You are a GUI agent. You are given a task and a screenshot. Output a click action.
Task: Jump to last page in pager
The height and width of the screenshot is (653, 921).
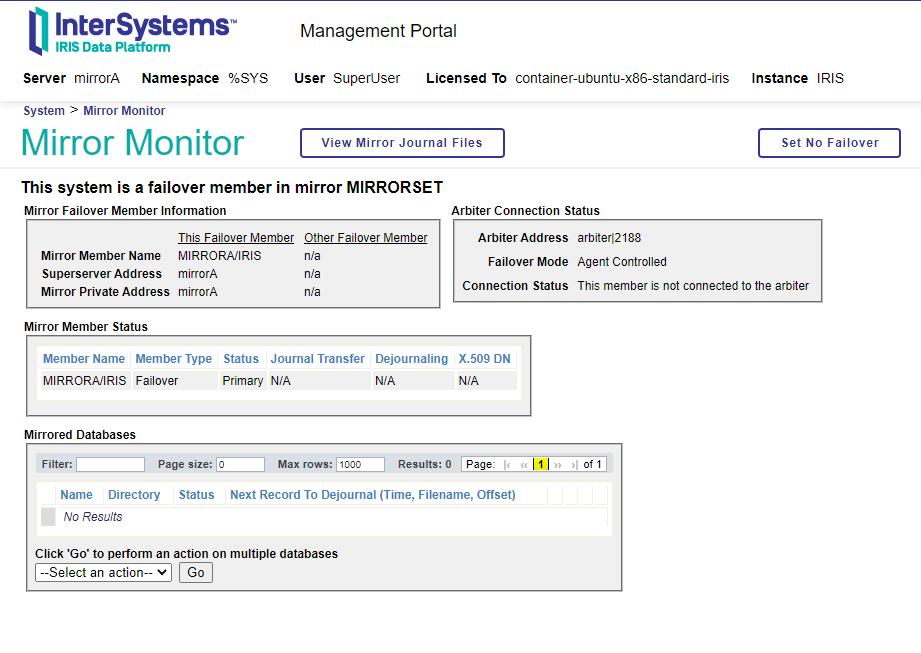pos(574,465)
